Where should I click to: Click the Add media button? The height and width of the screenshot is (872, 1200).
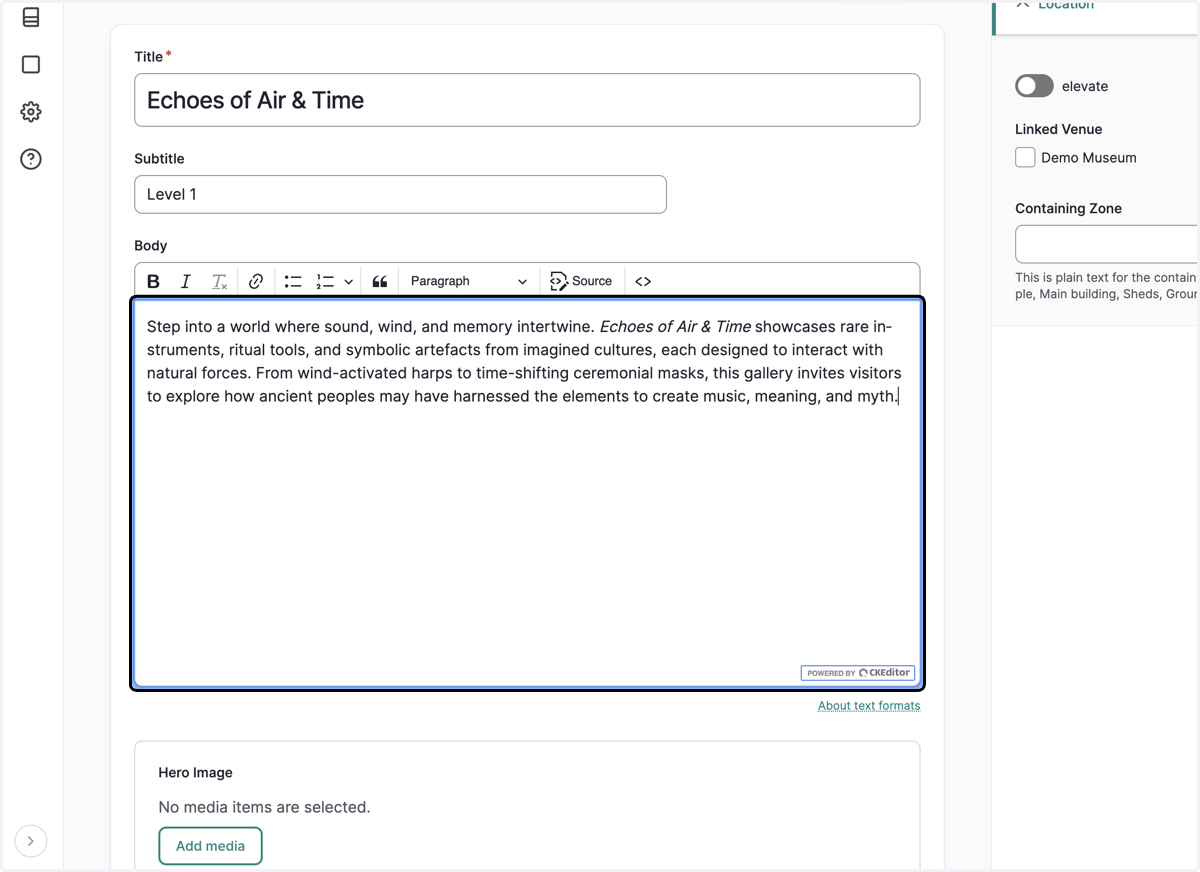tap(210, 846)
